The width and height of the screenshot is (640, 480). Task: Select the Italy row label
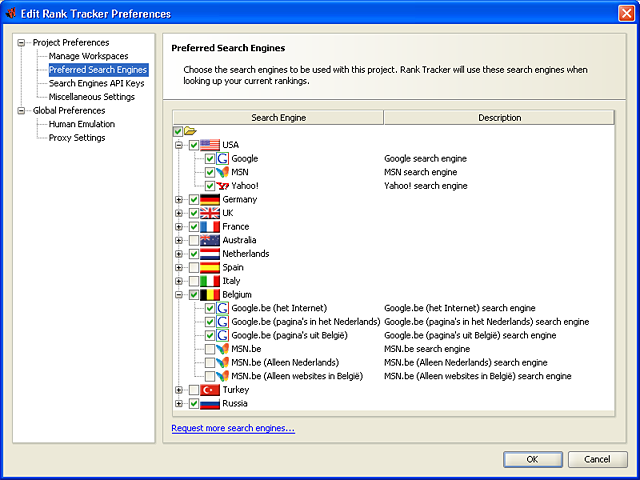coord(231,281)
